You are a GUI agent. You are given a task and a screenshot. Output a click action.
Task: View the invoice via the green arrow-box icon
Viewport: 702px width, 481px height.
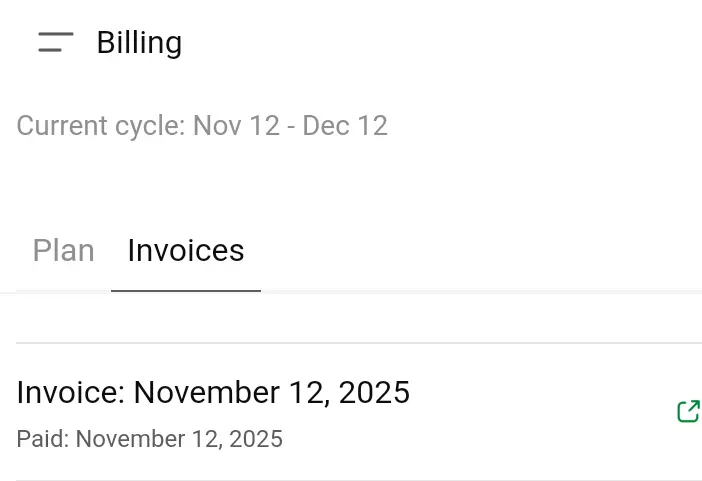pos(689,411)
